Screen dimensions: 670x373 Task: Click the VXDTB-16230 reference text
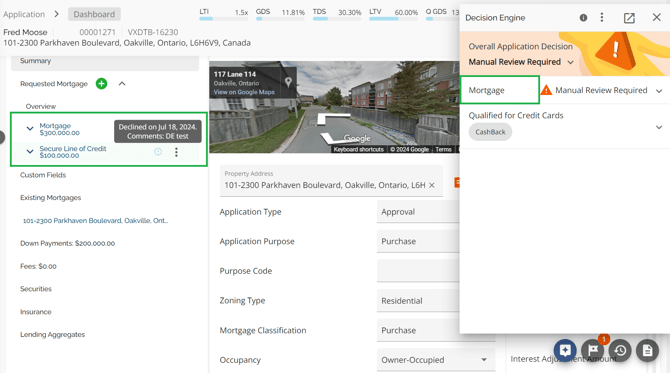(x=153, y=32)
